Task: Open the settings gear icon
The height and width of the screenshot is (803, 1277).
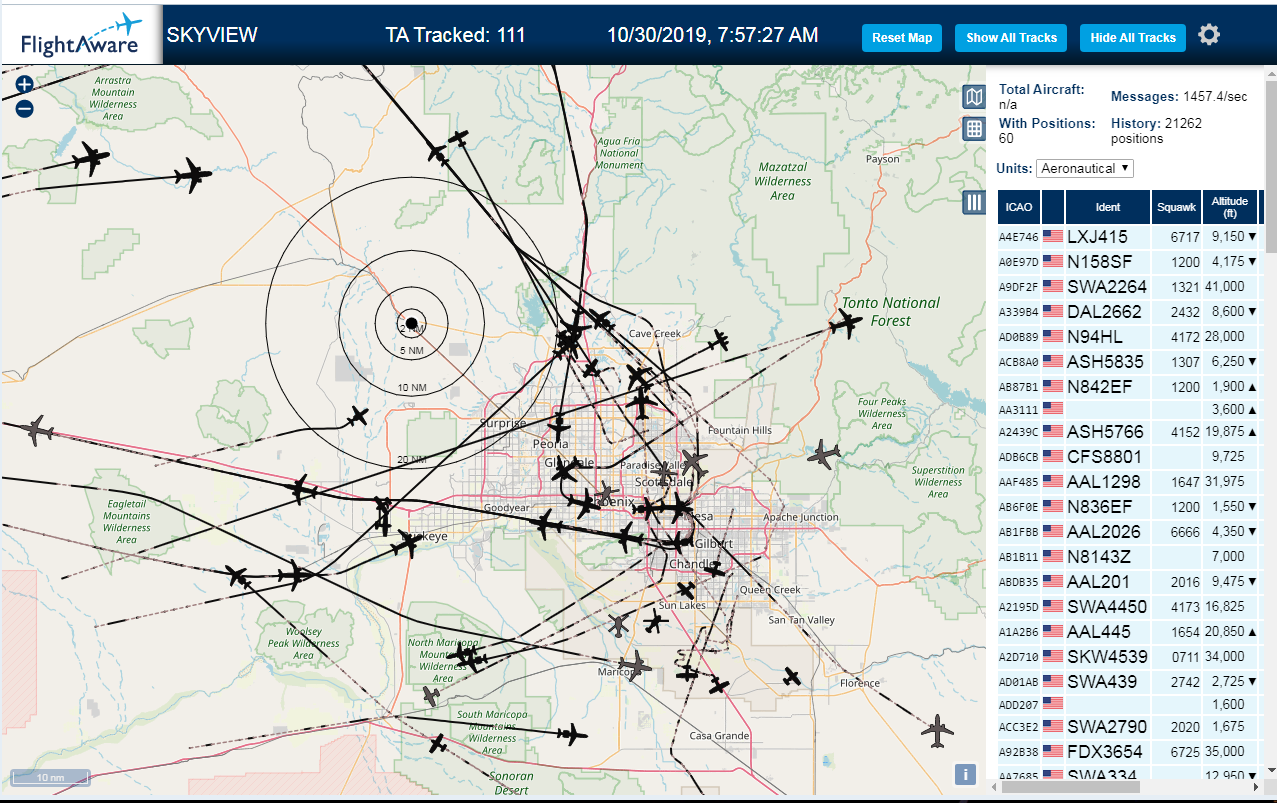Action: [x=1209, y=35]
